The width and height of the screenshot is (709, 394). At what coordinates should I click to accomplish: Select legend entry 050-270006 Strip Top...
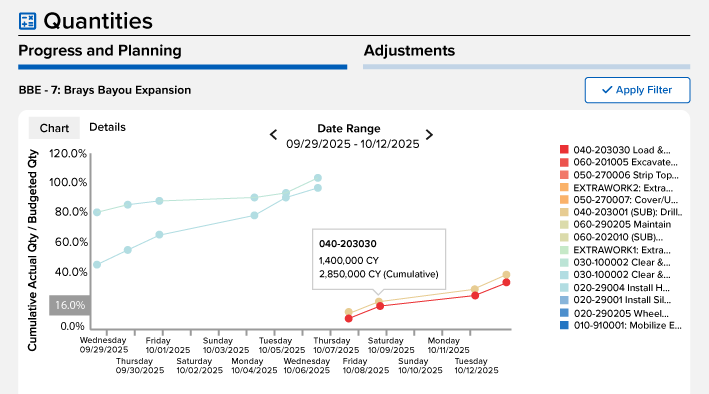click(x=626, y=175)
